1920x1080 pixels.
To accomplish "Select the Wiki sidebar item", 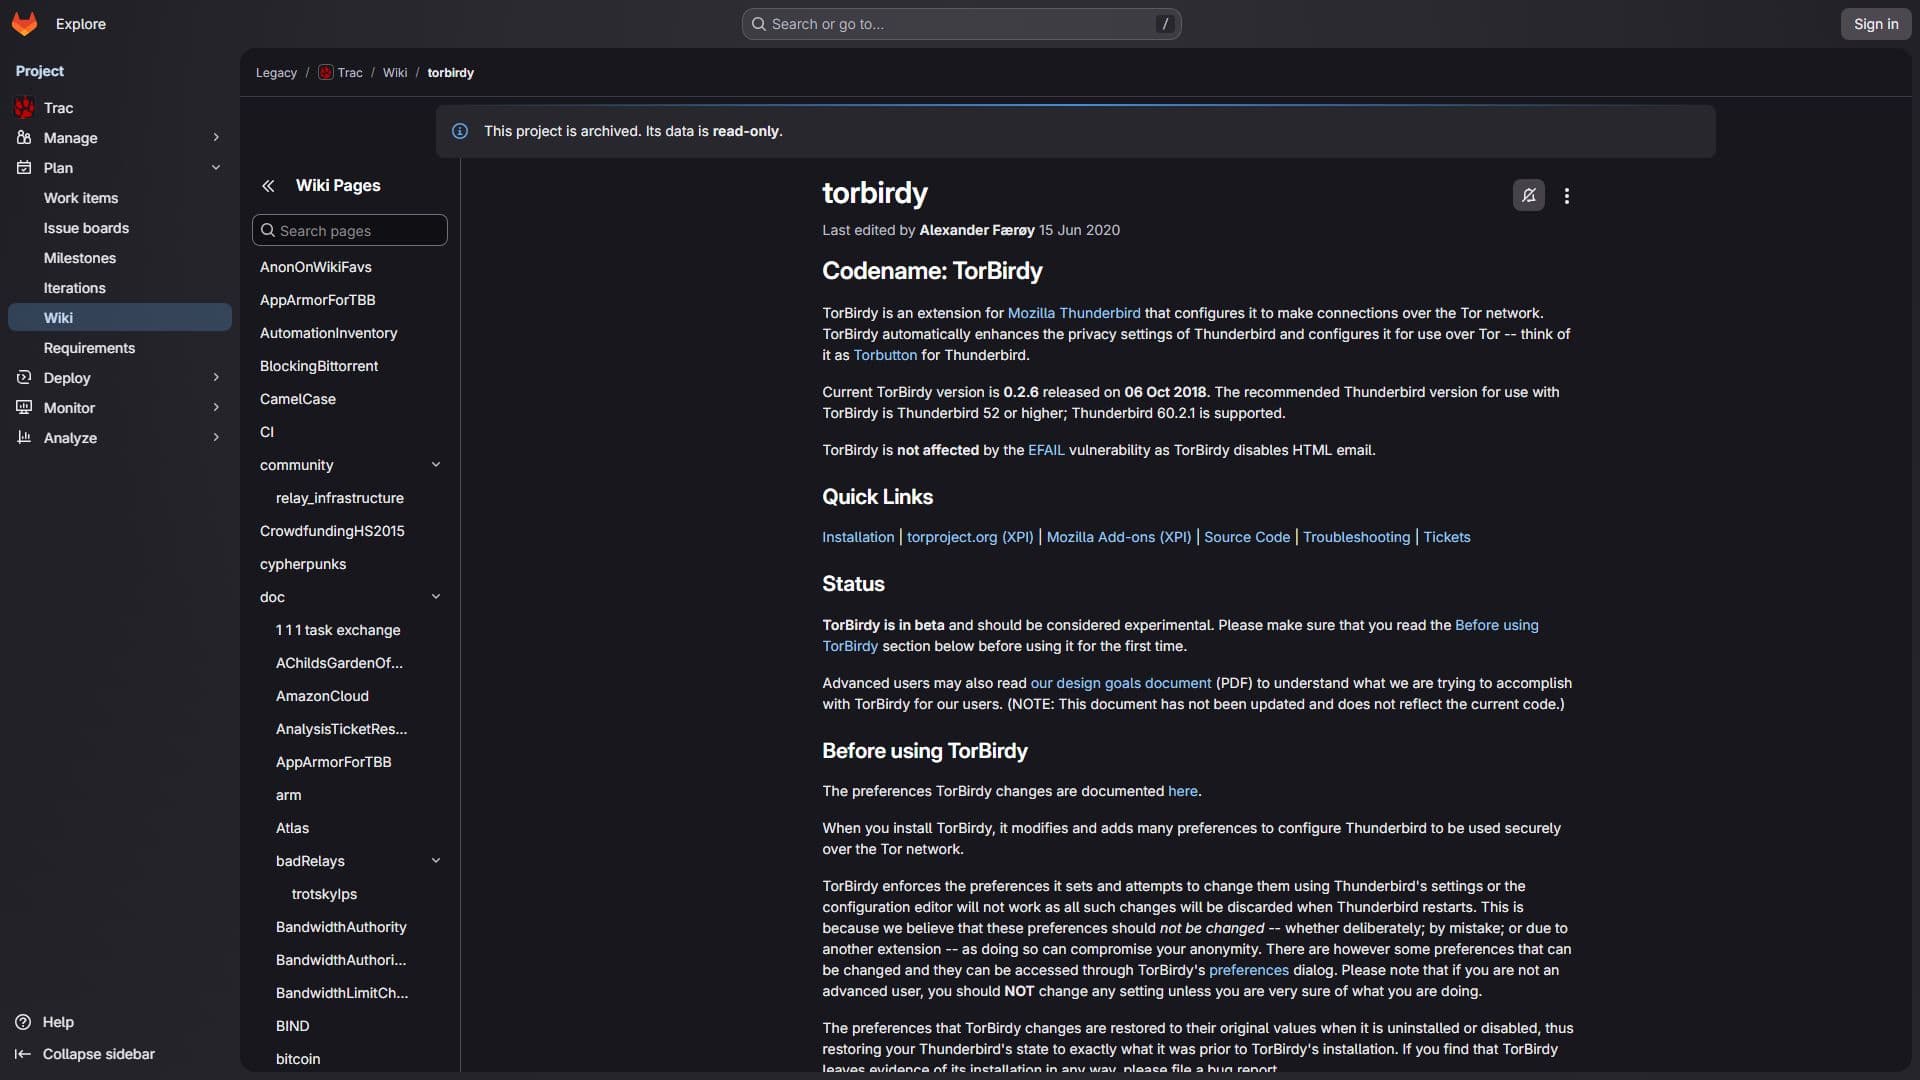I will [x=120, y=318].
